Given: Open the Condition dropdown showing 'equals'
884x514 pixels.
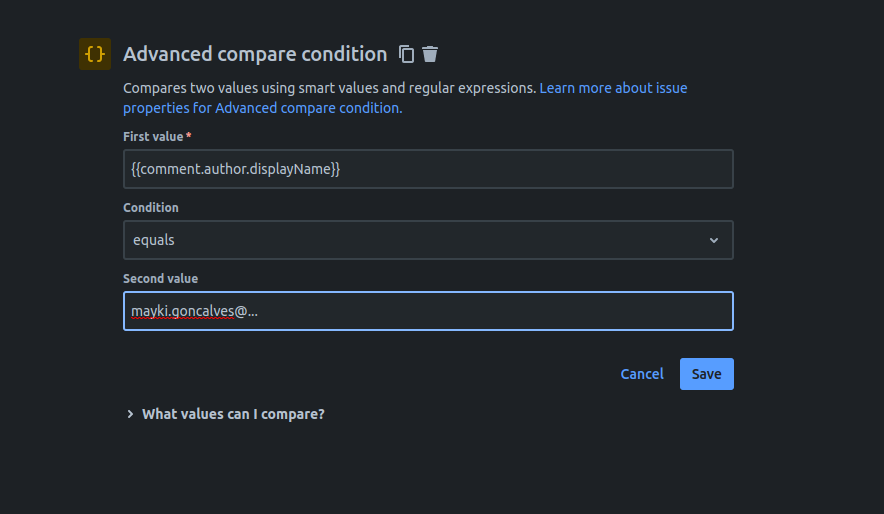Looking at the screenshot, I should pyautogui.click(x=428, y=240).
